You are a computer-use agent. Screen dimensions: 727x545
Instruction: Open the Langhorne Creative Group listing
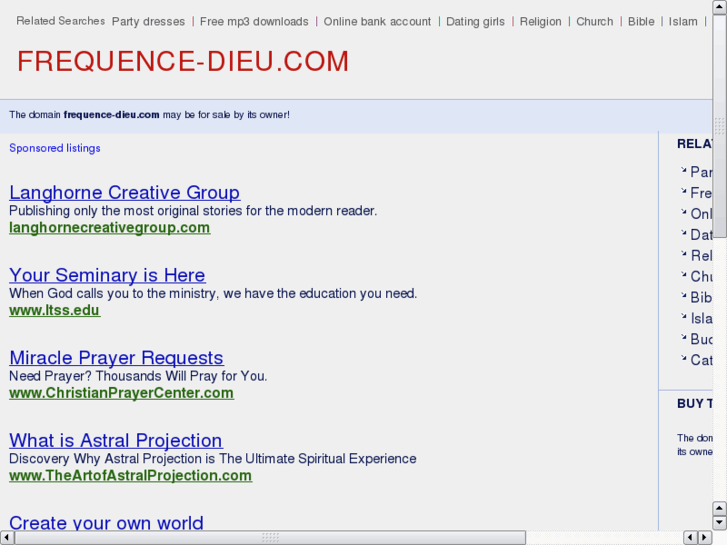click(125, 192)
